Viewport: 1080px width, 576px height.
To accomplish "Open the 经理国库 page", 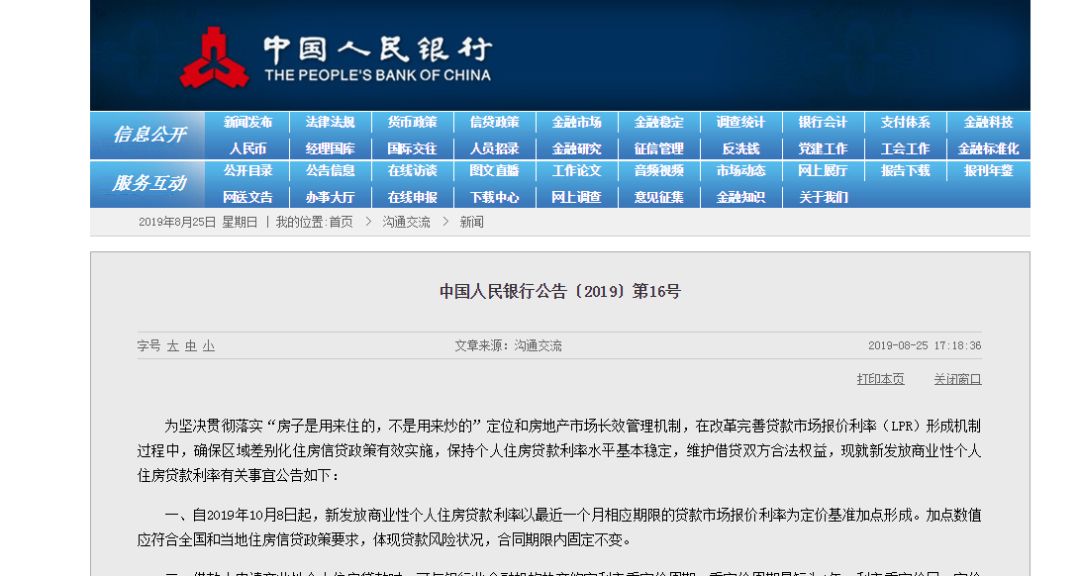I will [x=330, y=149].
